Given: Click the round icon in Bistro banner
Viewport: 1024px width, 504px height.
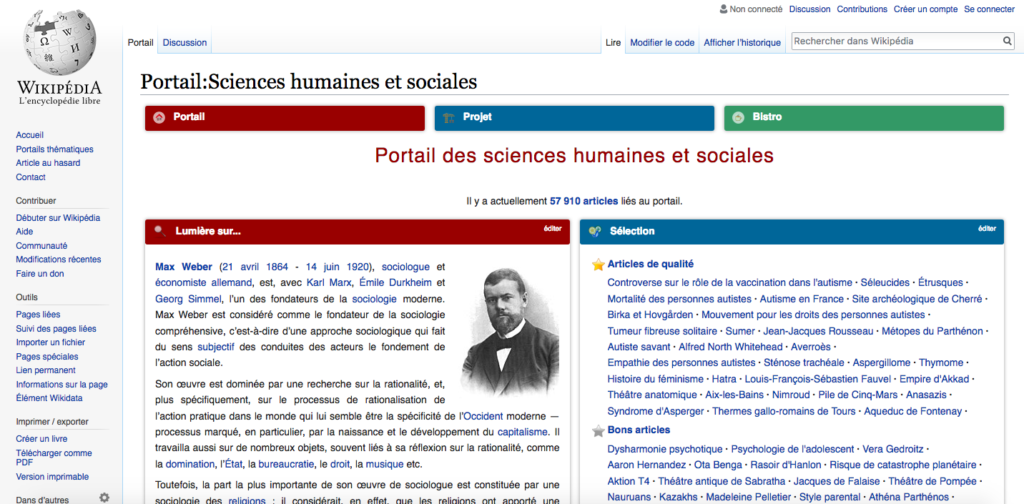Looking at the screenshot, I should coord(739,118).
